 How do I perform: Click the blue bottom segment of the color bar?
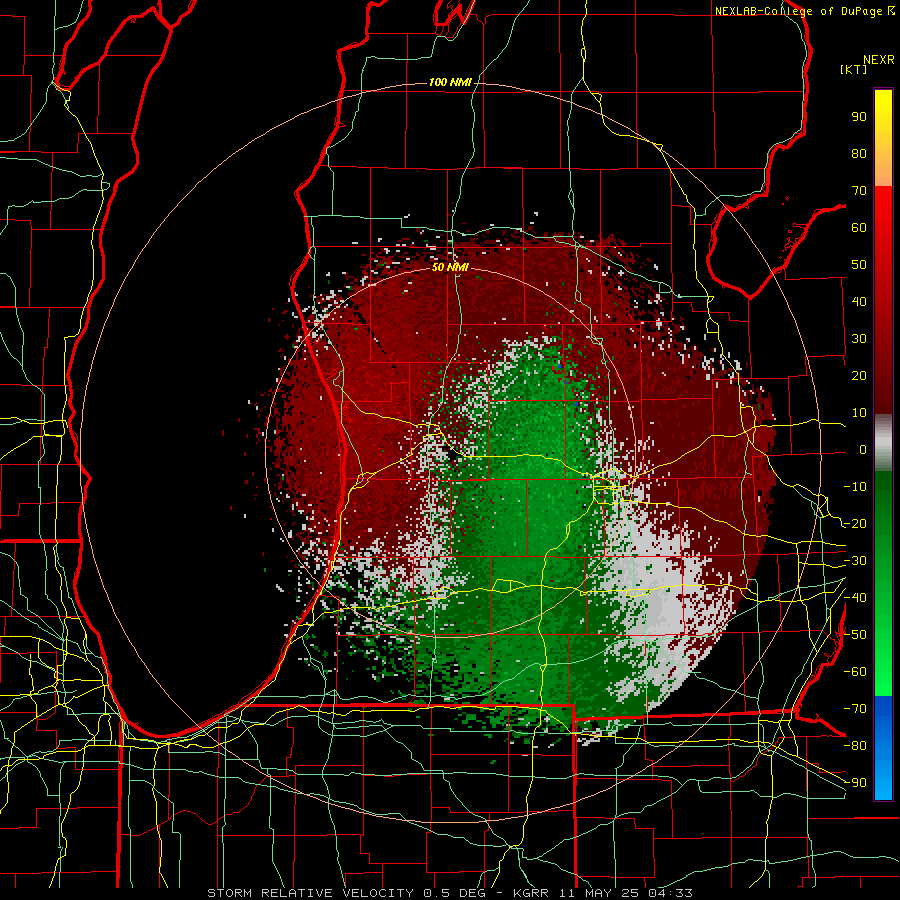[883, 748]
